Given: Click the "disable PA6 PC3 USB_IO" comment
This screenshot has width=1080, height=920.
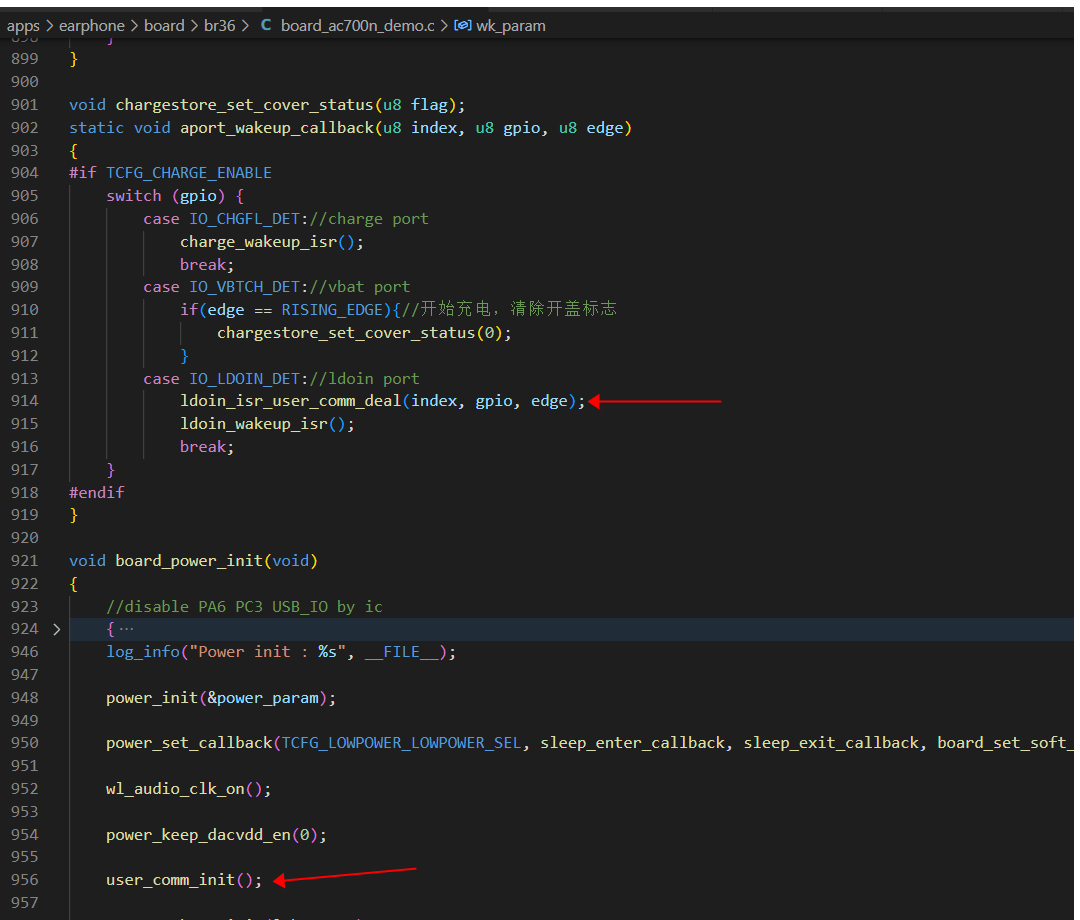Looking at the screenshot, I should (x=245, y=607).
